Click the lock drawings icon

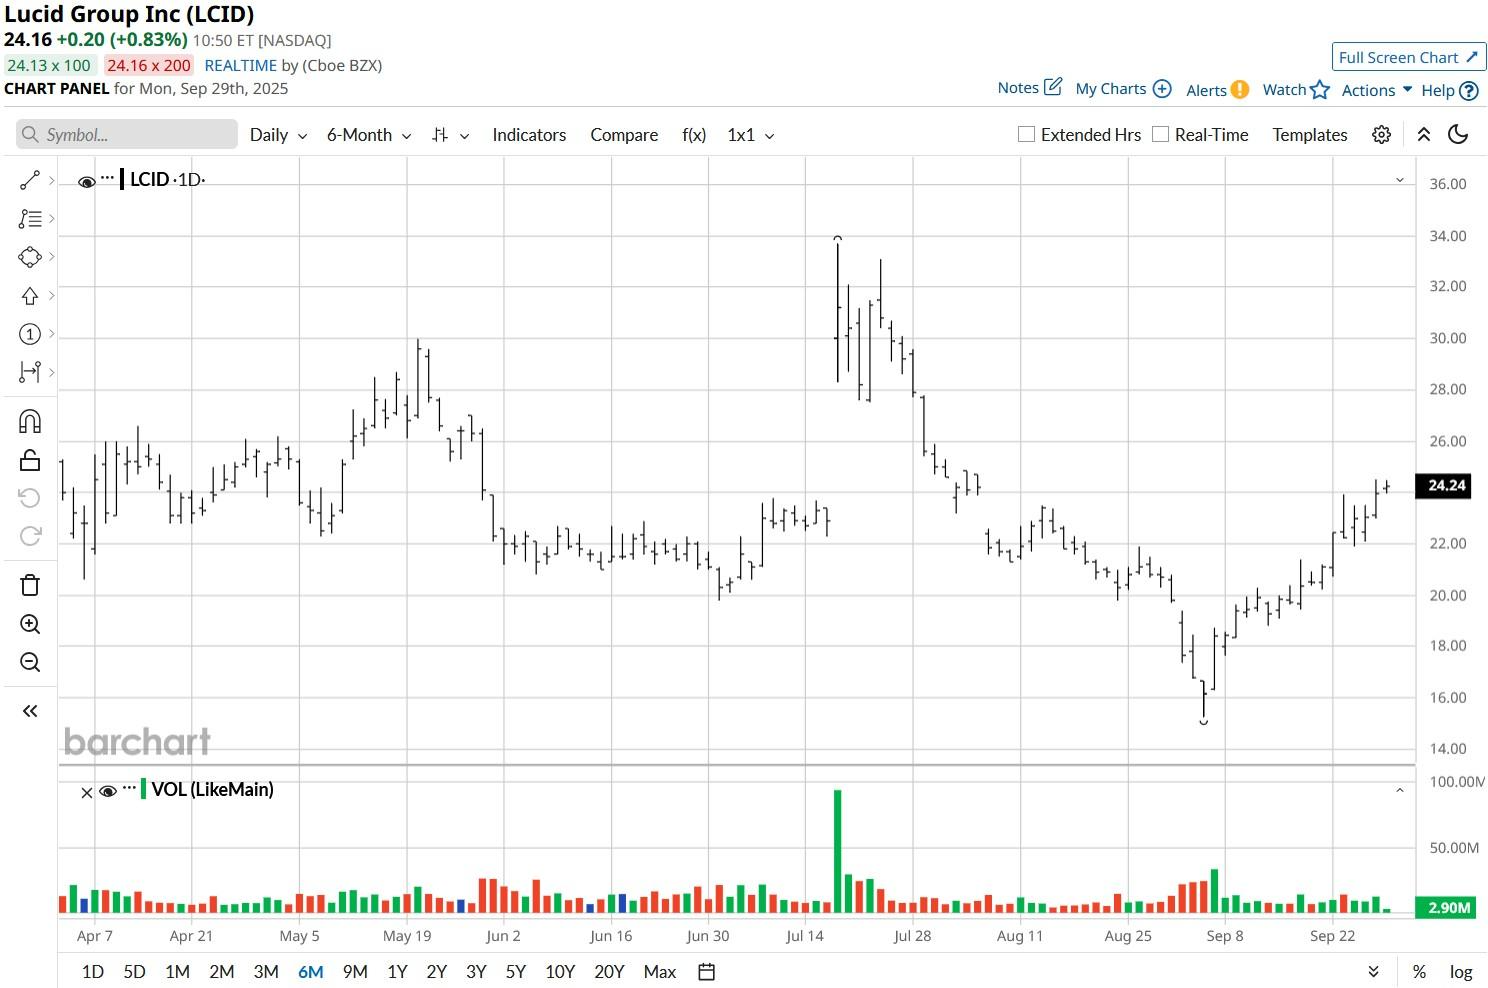(30, 460)
